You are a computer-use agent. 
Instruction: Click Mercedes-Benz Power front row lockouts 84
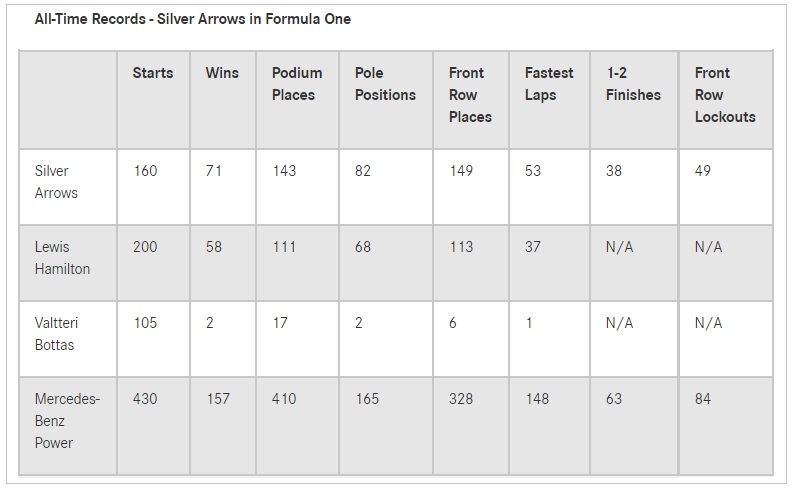pos(703,399)
